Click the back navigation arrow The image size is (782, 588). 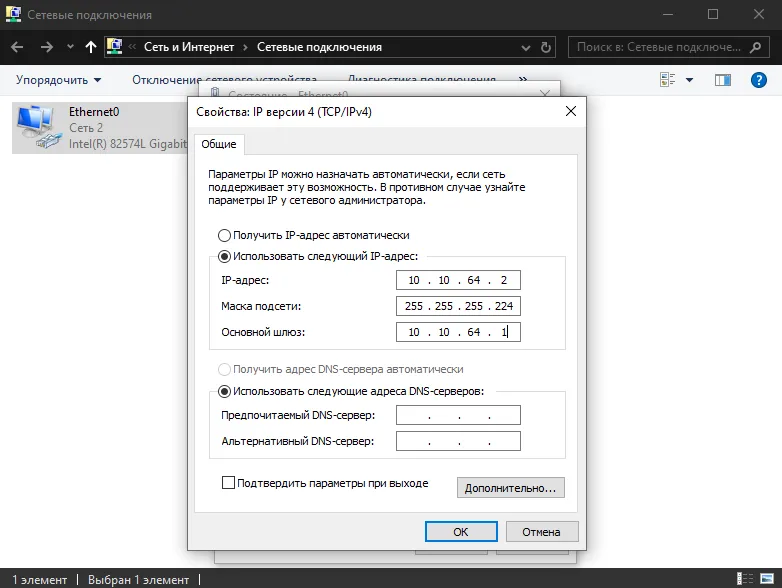point(17,47)
